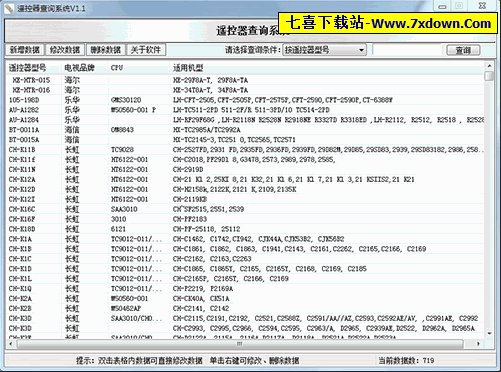Select row CH-K11B
Screen dimensions: 501x372
click(x=245, y=150)
